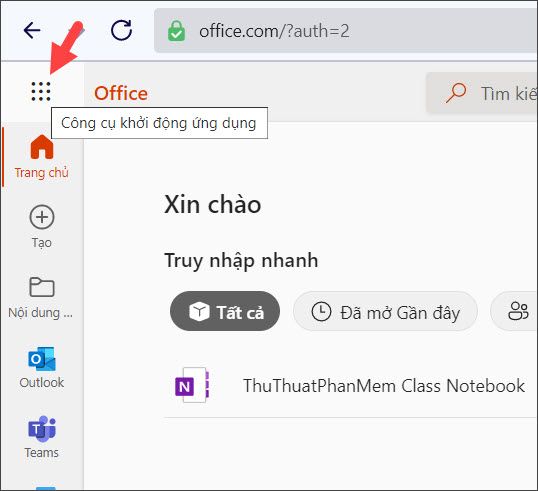Open Nội dung folder icon
Image resolution: width=538 pixels, height=491 pixels.
click(x=42, y=287)
